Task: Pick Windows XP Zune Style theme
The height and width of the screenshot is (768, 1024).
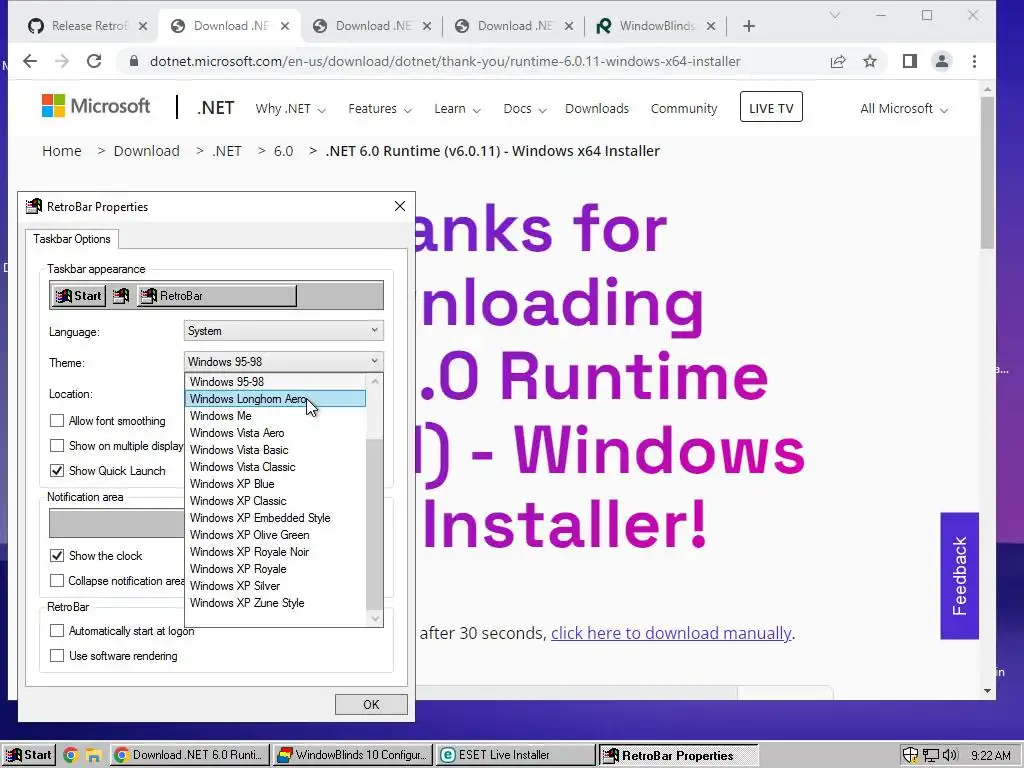Action: coord(276,602)
